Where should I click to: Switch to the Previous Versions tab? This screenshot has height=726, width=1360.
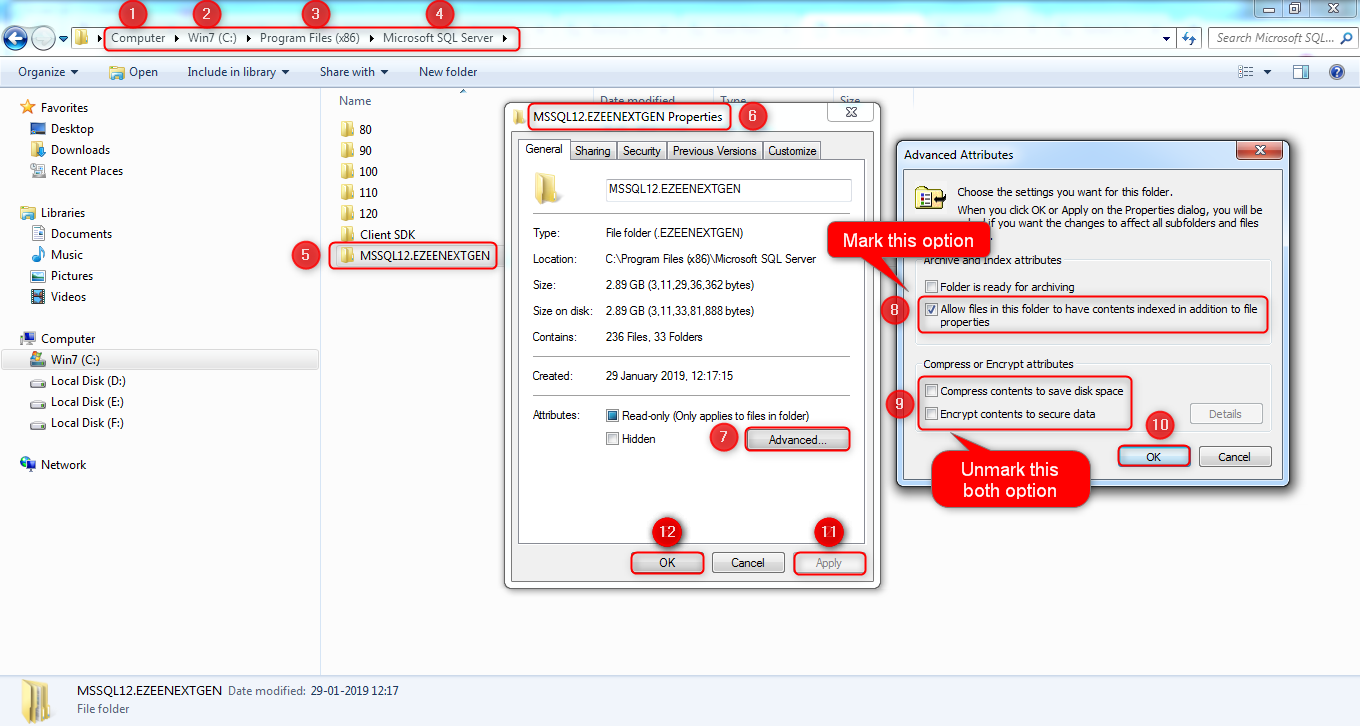point(714,151)
